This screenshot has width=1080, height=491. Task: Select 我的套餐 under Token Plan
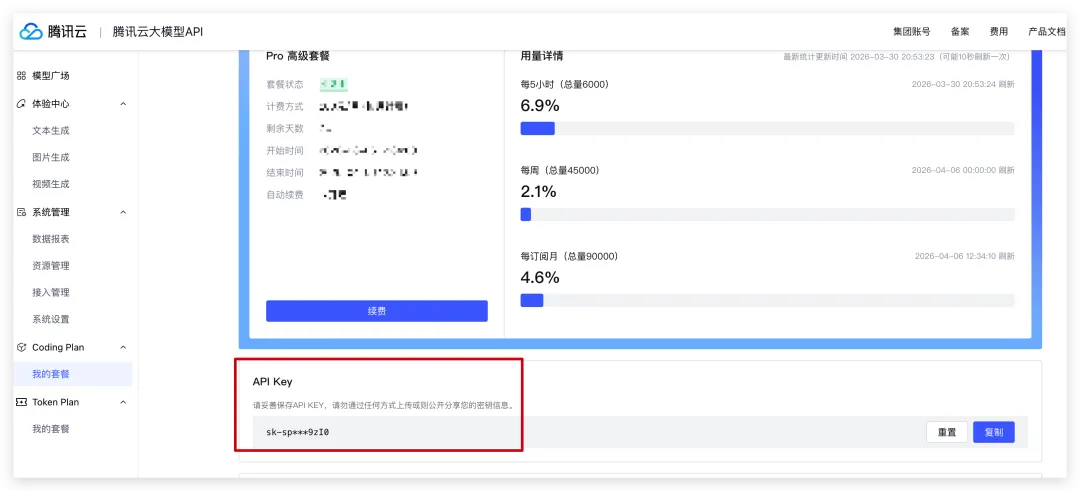(51, 429)
